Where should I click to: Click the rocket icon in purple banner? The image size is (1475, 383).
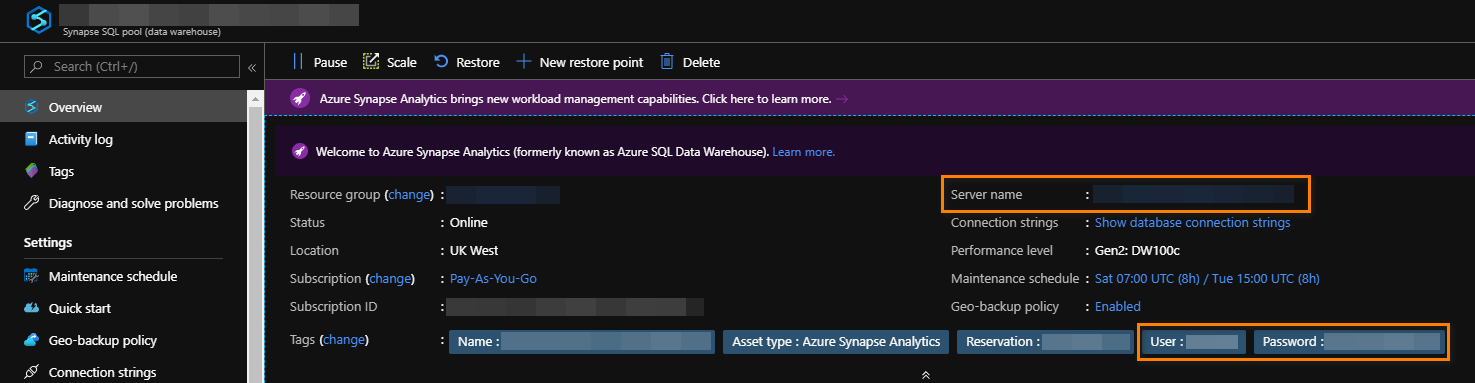[299, 99]
